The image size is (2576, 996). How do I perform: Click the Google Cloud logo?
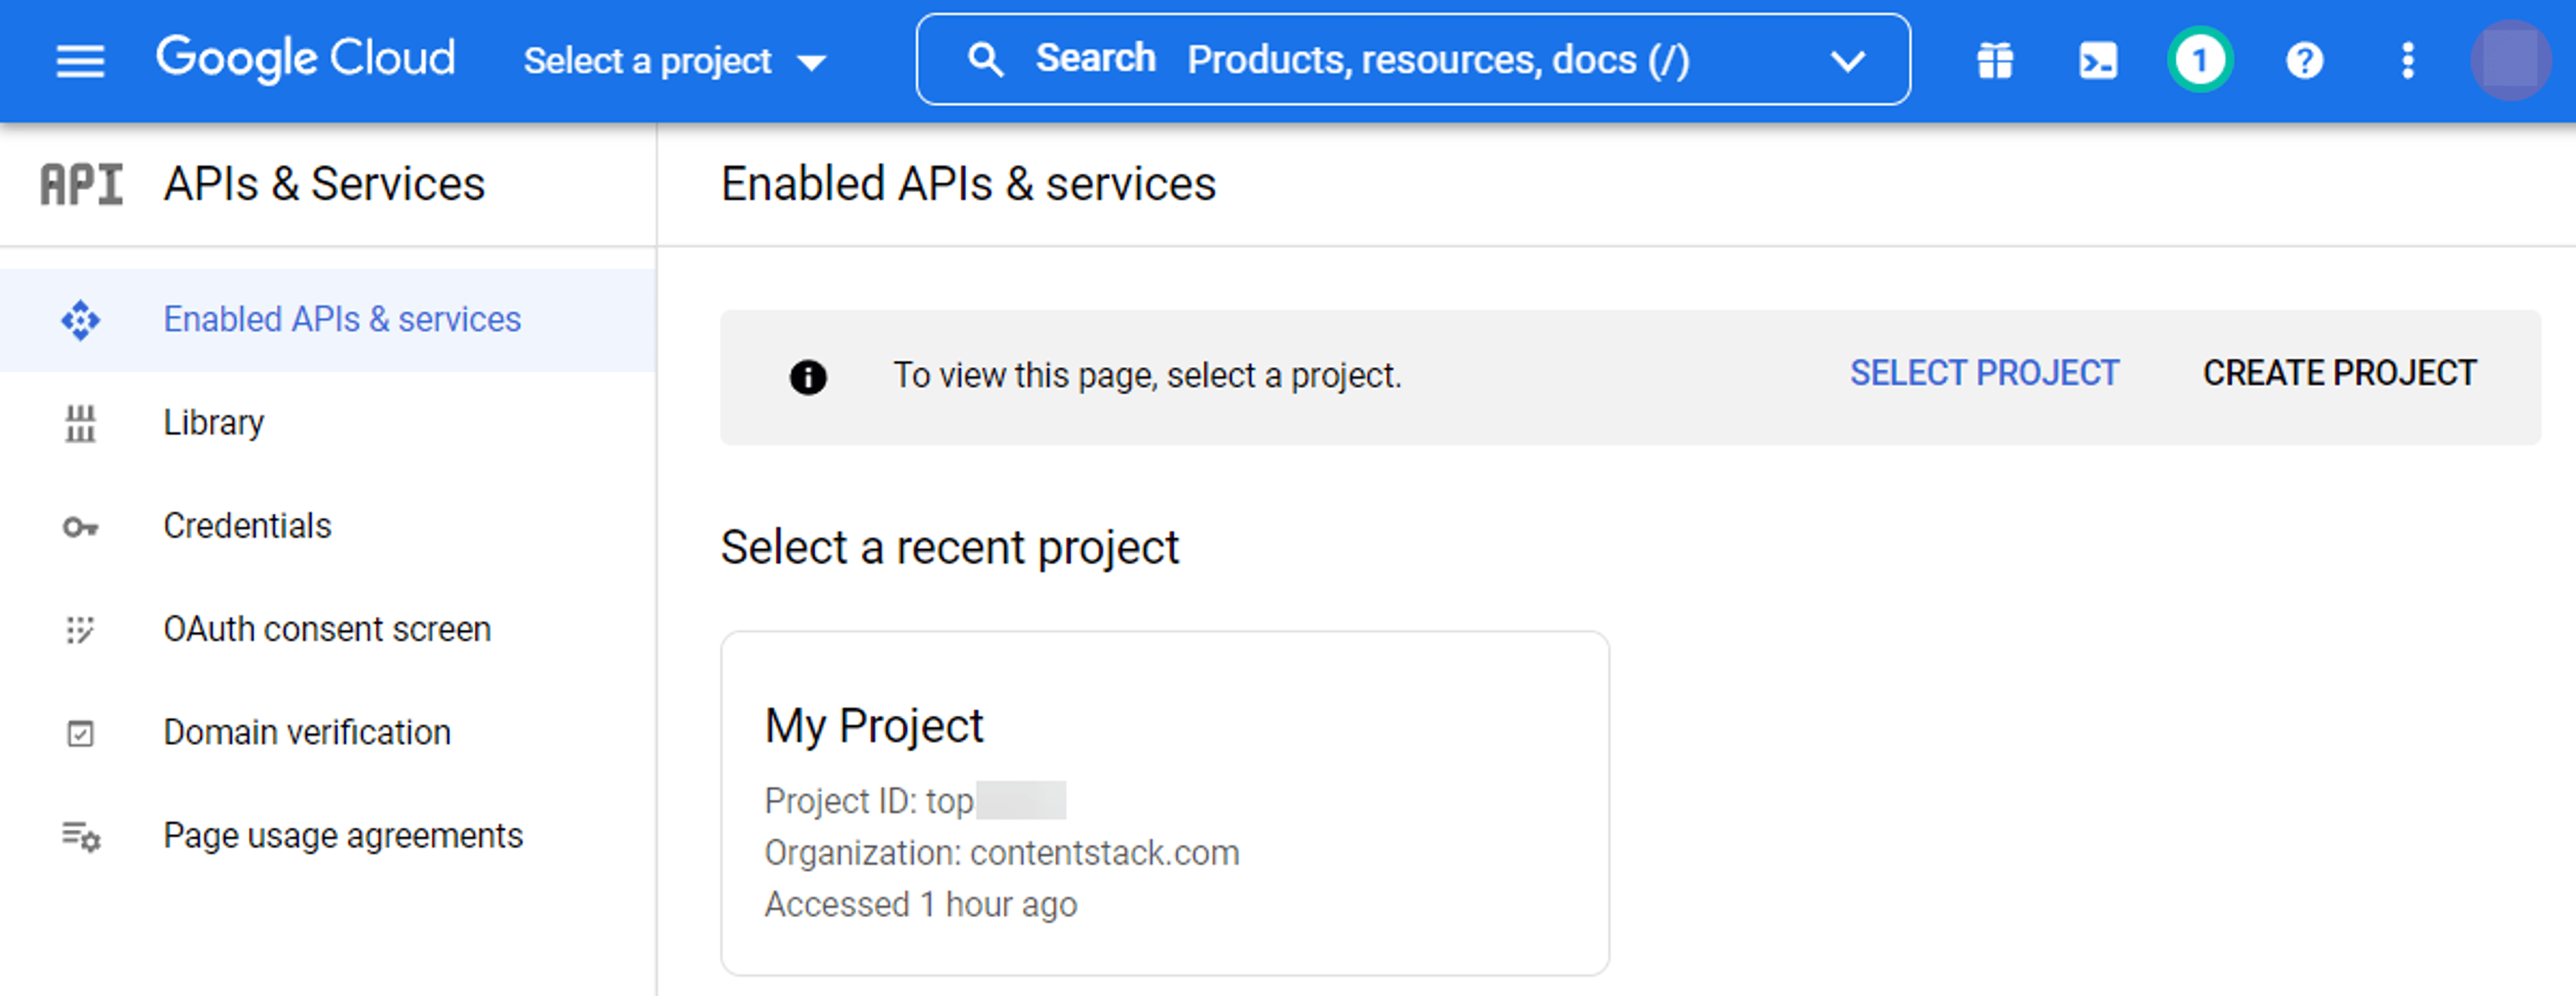[305, 59]
